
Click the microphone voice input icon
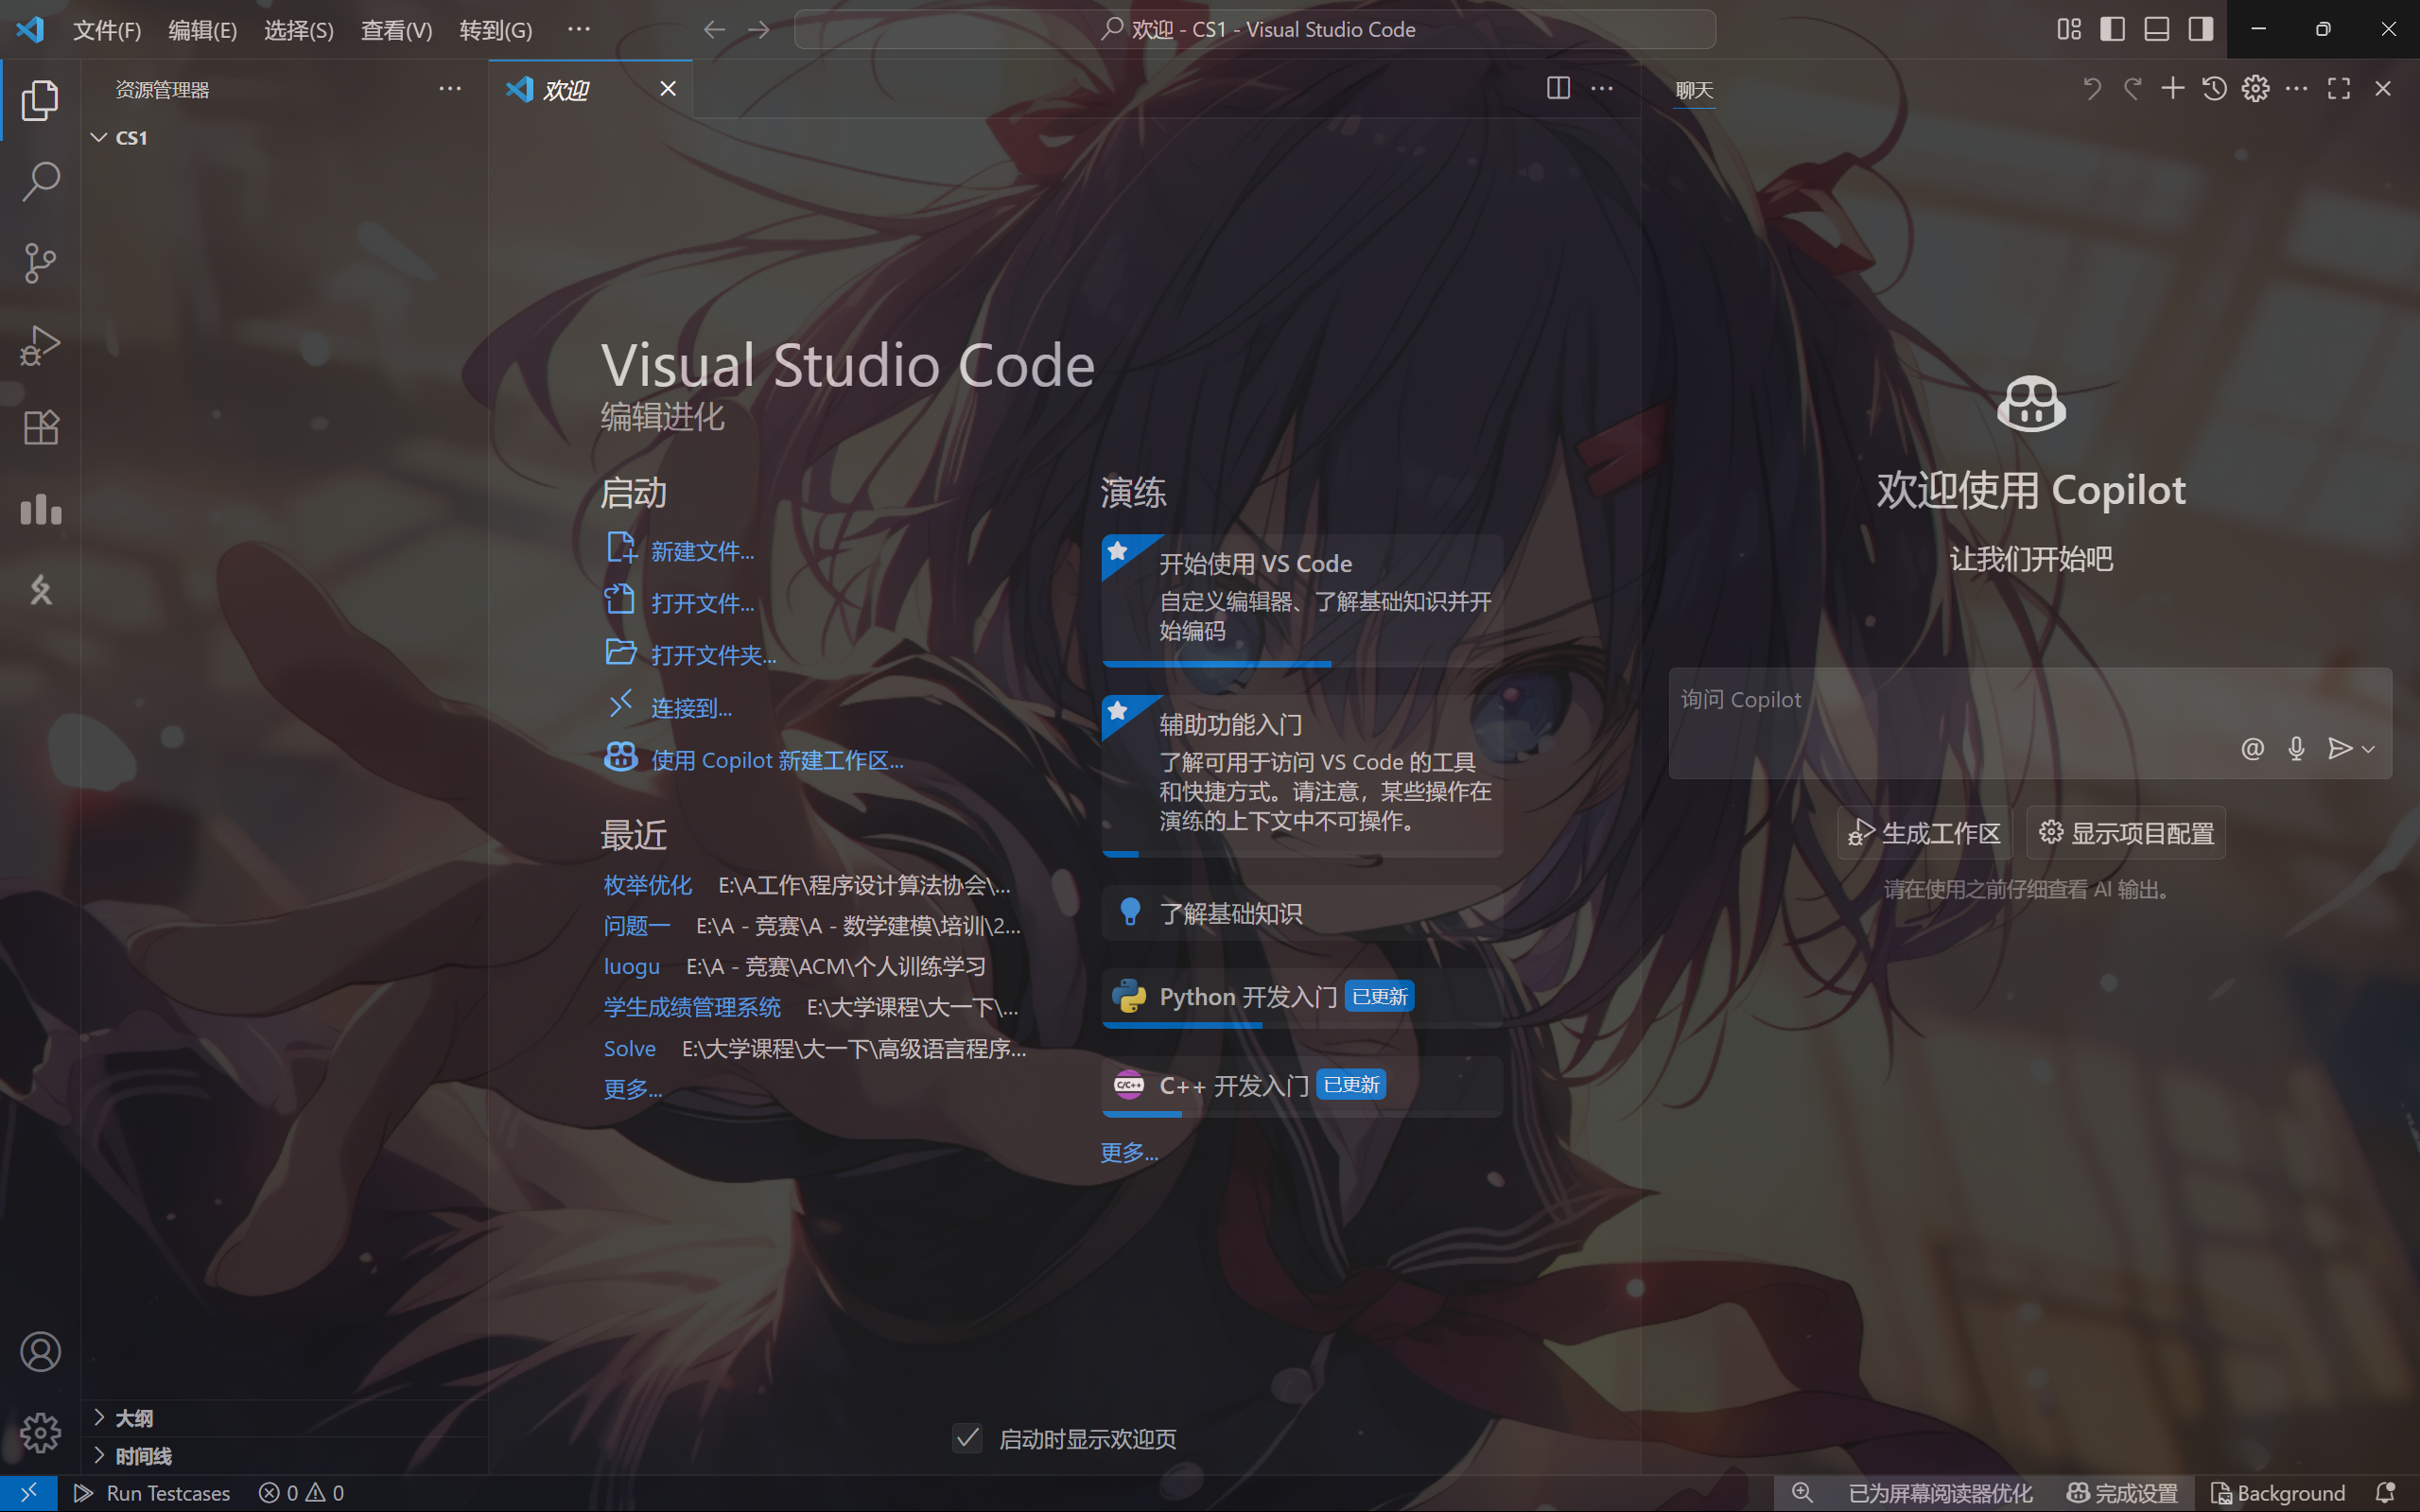pyautogui.click(x=2296, y=748)
